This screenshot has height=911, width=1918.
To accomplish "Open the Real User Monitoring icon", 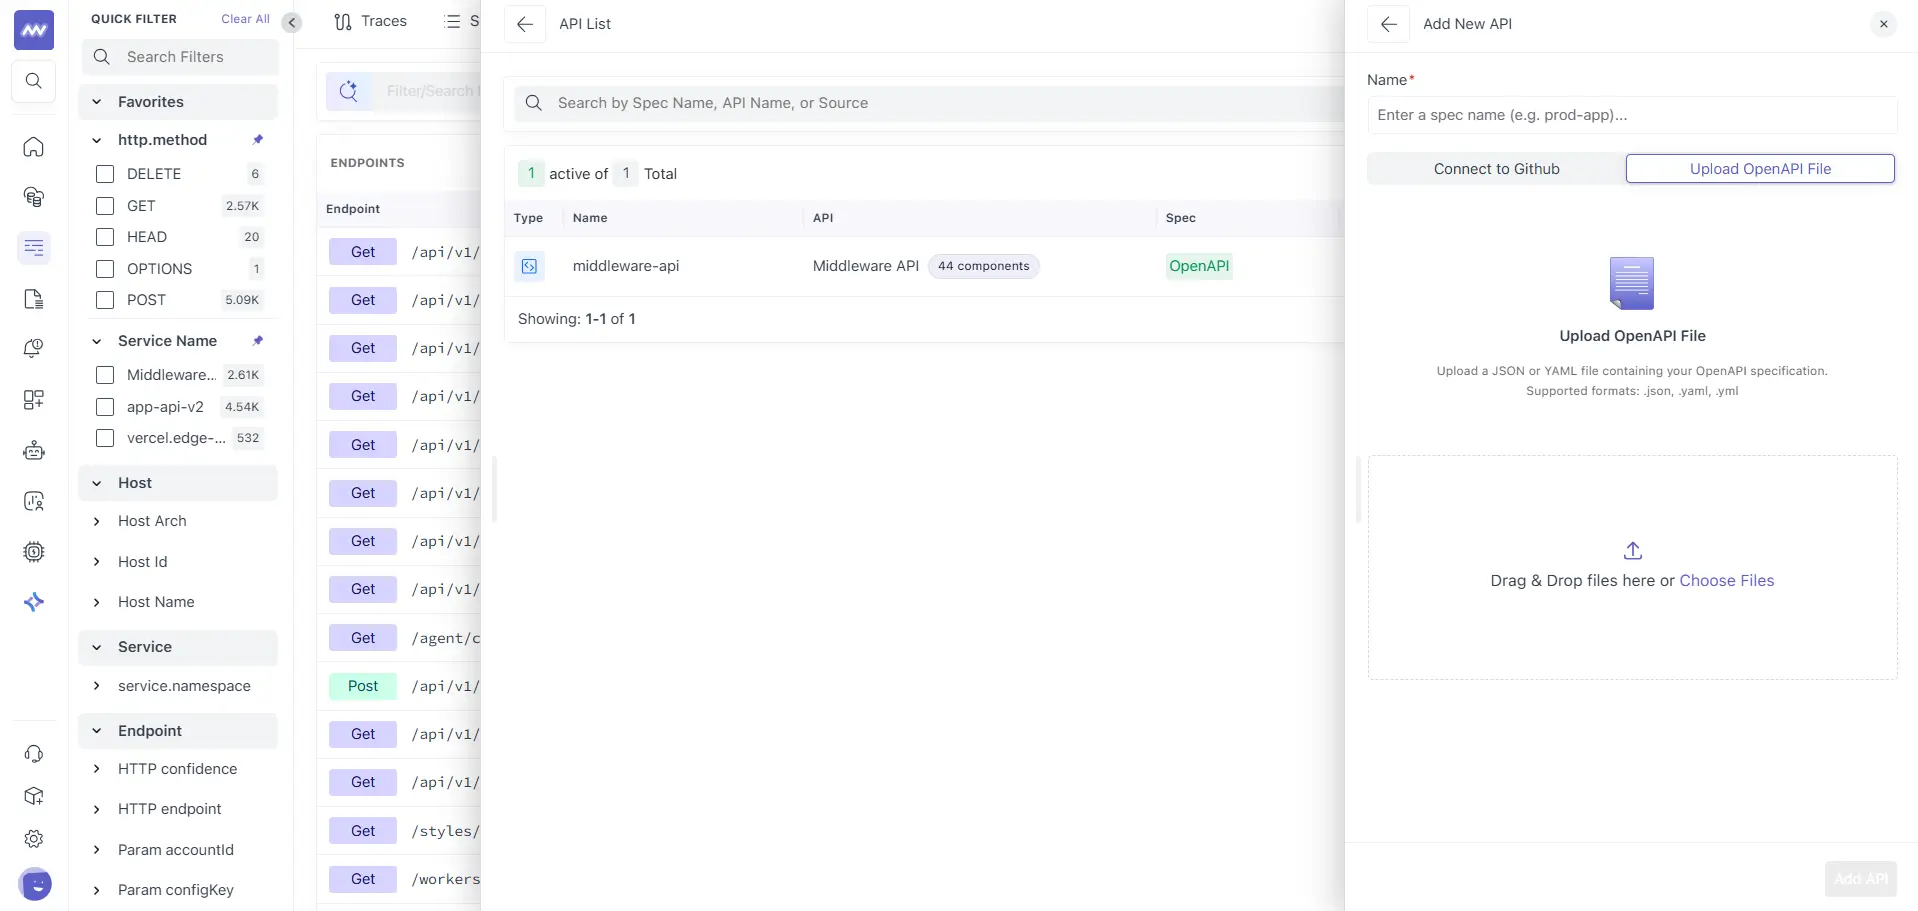I will click(x=33, y=501).
